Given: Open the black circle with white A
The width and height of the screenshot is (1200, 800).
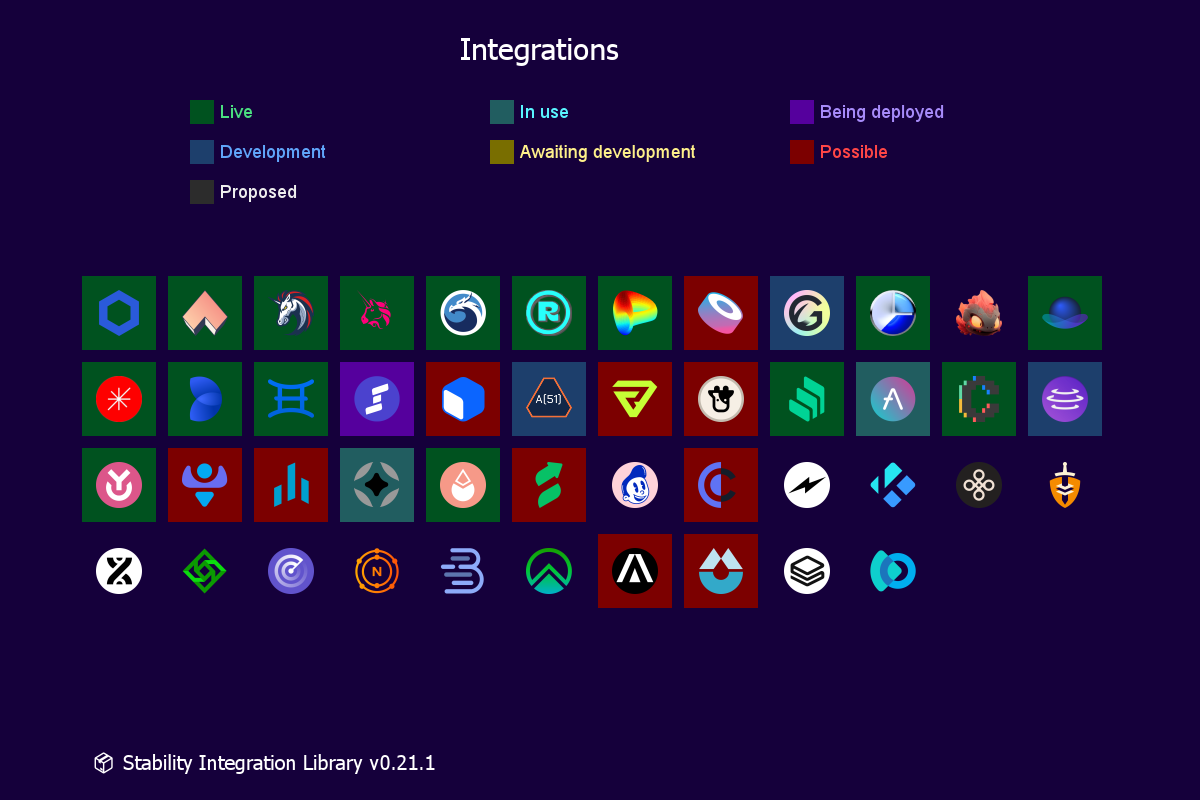Looking at the screenshot, I should (635, 571).
